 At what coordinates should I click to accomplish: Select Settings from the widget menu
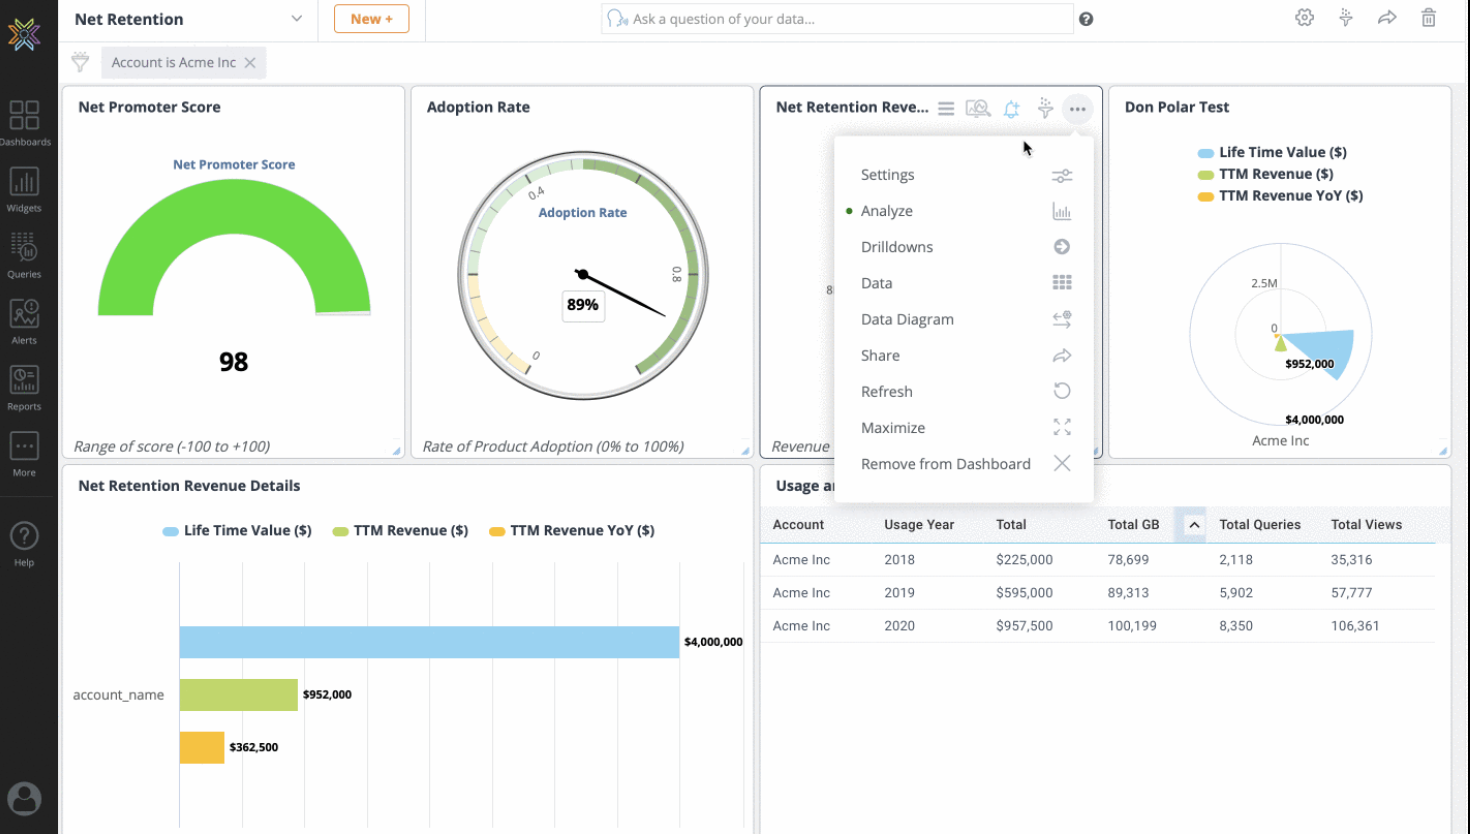964,175
